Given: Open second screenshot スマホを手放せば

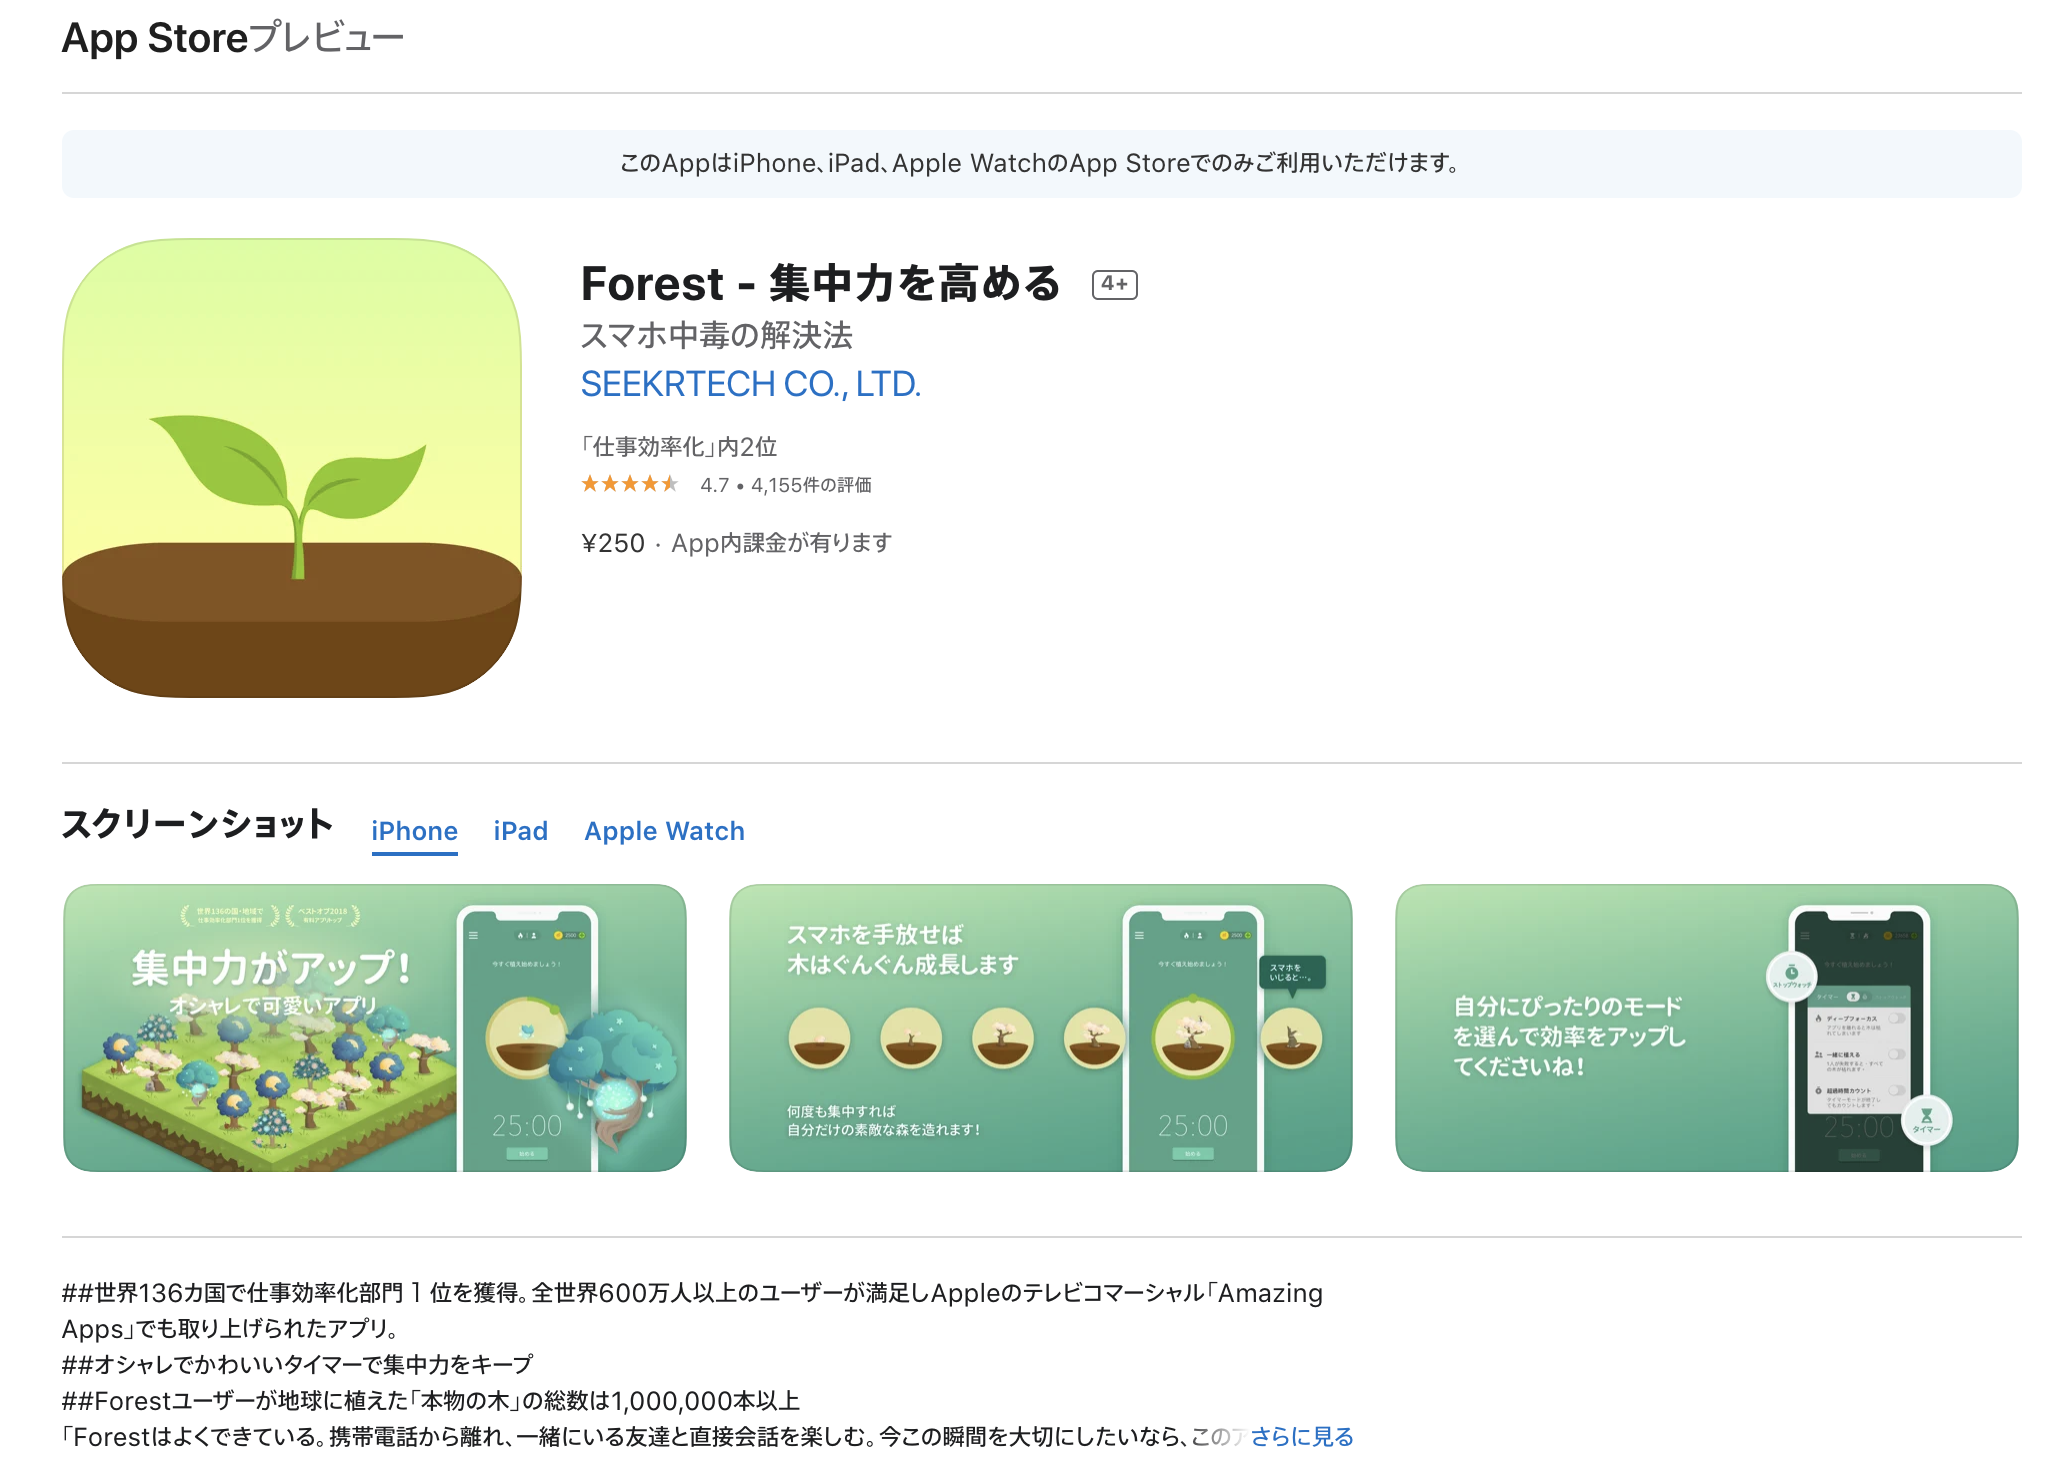Looking at the screenshot, I should click(x=1041, y=1028).
